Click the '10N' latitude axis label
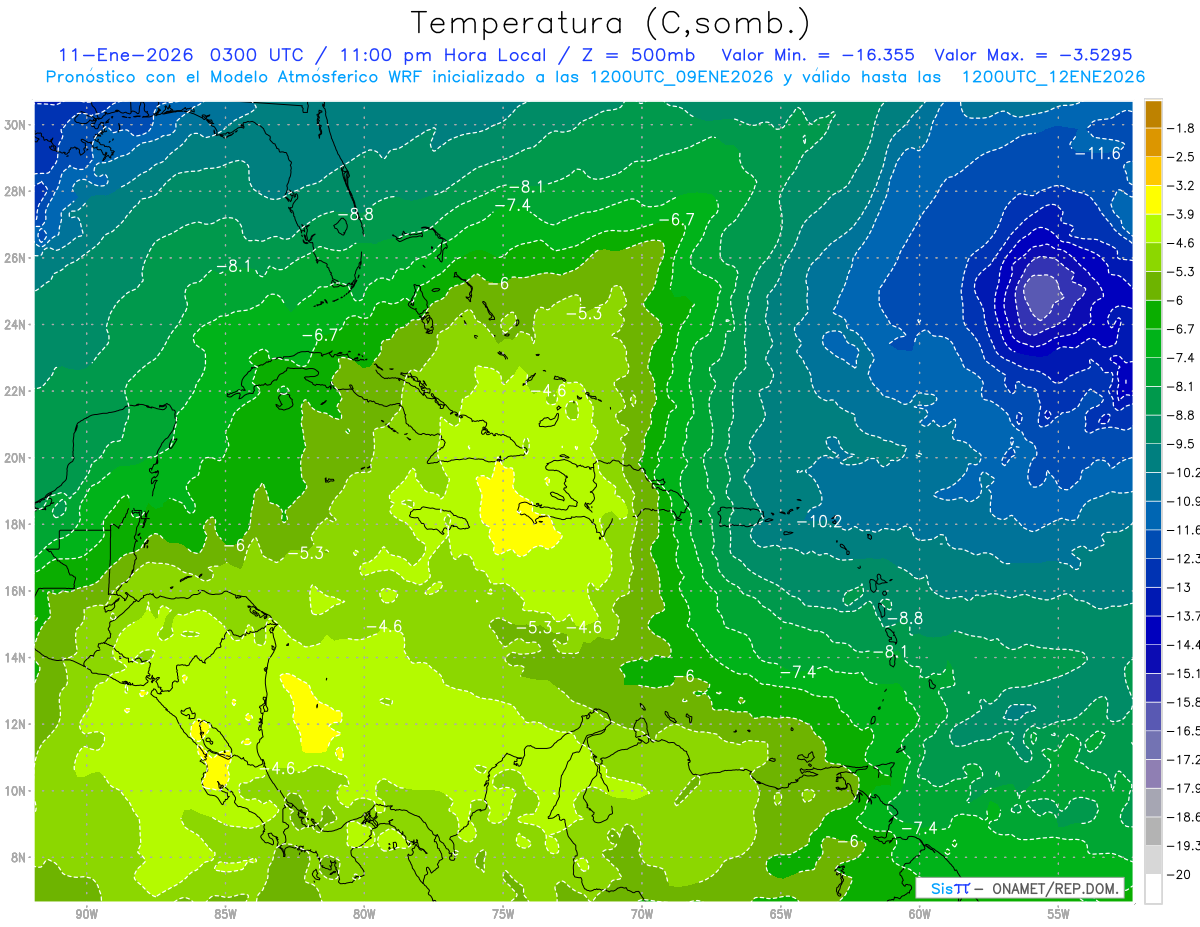 pyautogui.click(x=14, y=791)
